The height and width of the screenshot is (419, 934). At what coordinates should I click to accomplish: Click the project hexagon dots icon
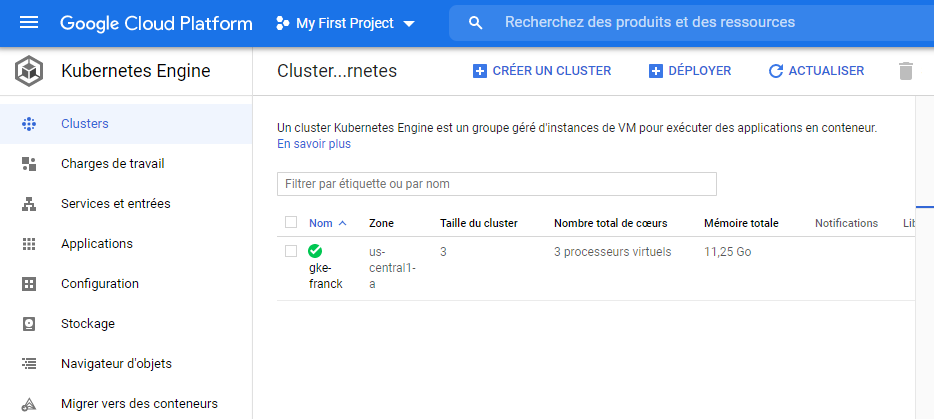click(x=282, y=23)
